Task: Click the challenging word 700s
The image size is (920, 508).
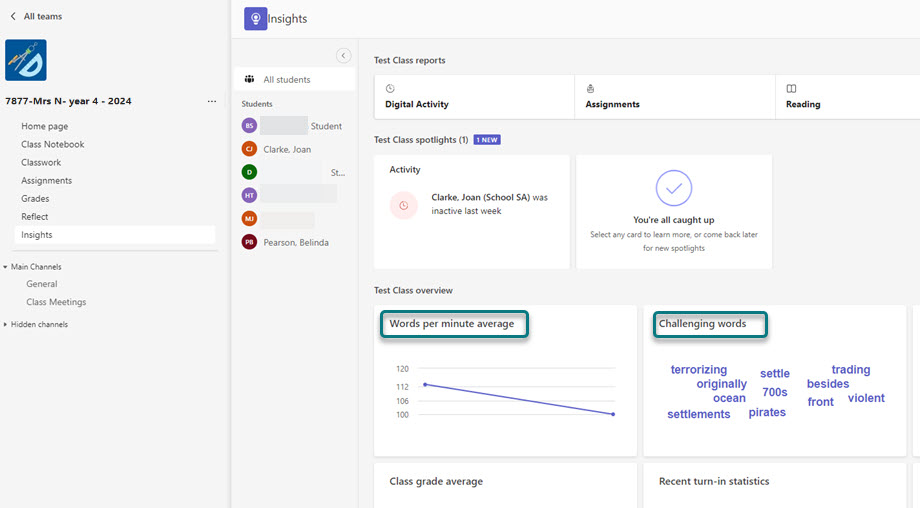Action: 775,392
